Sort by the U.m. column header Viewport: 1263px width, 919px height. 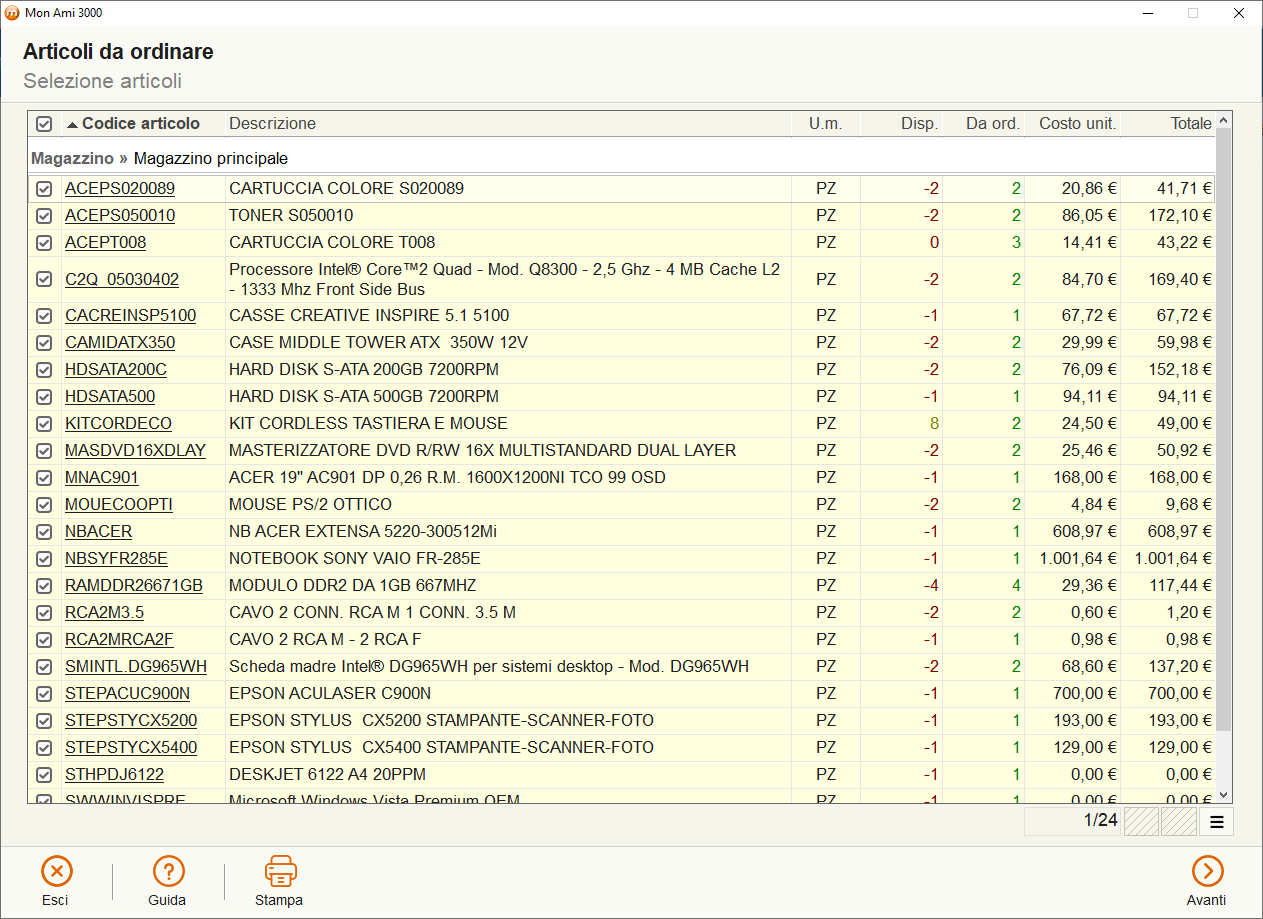[826, 124]
